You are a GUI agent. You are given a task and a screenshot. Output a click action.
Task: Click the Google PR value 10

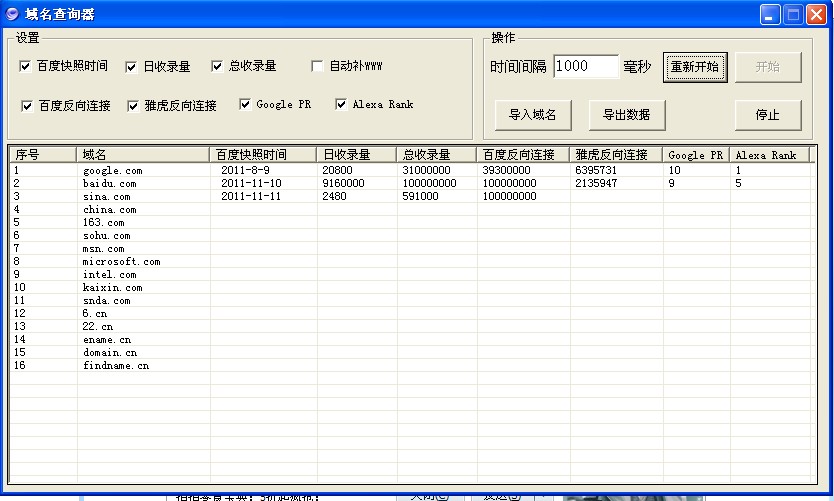[674, 170]
